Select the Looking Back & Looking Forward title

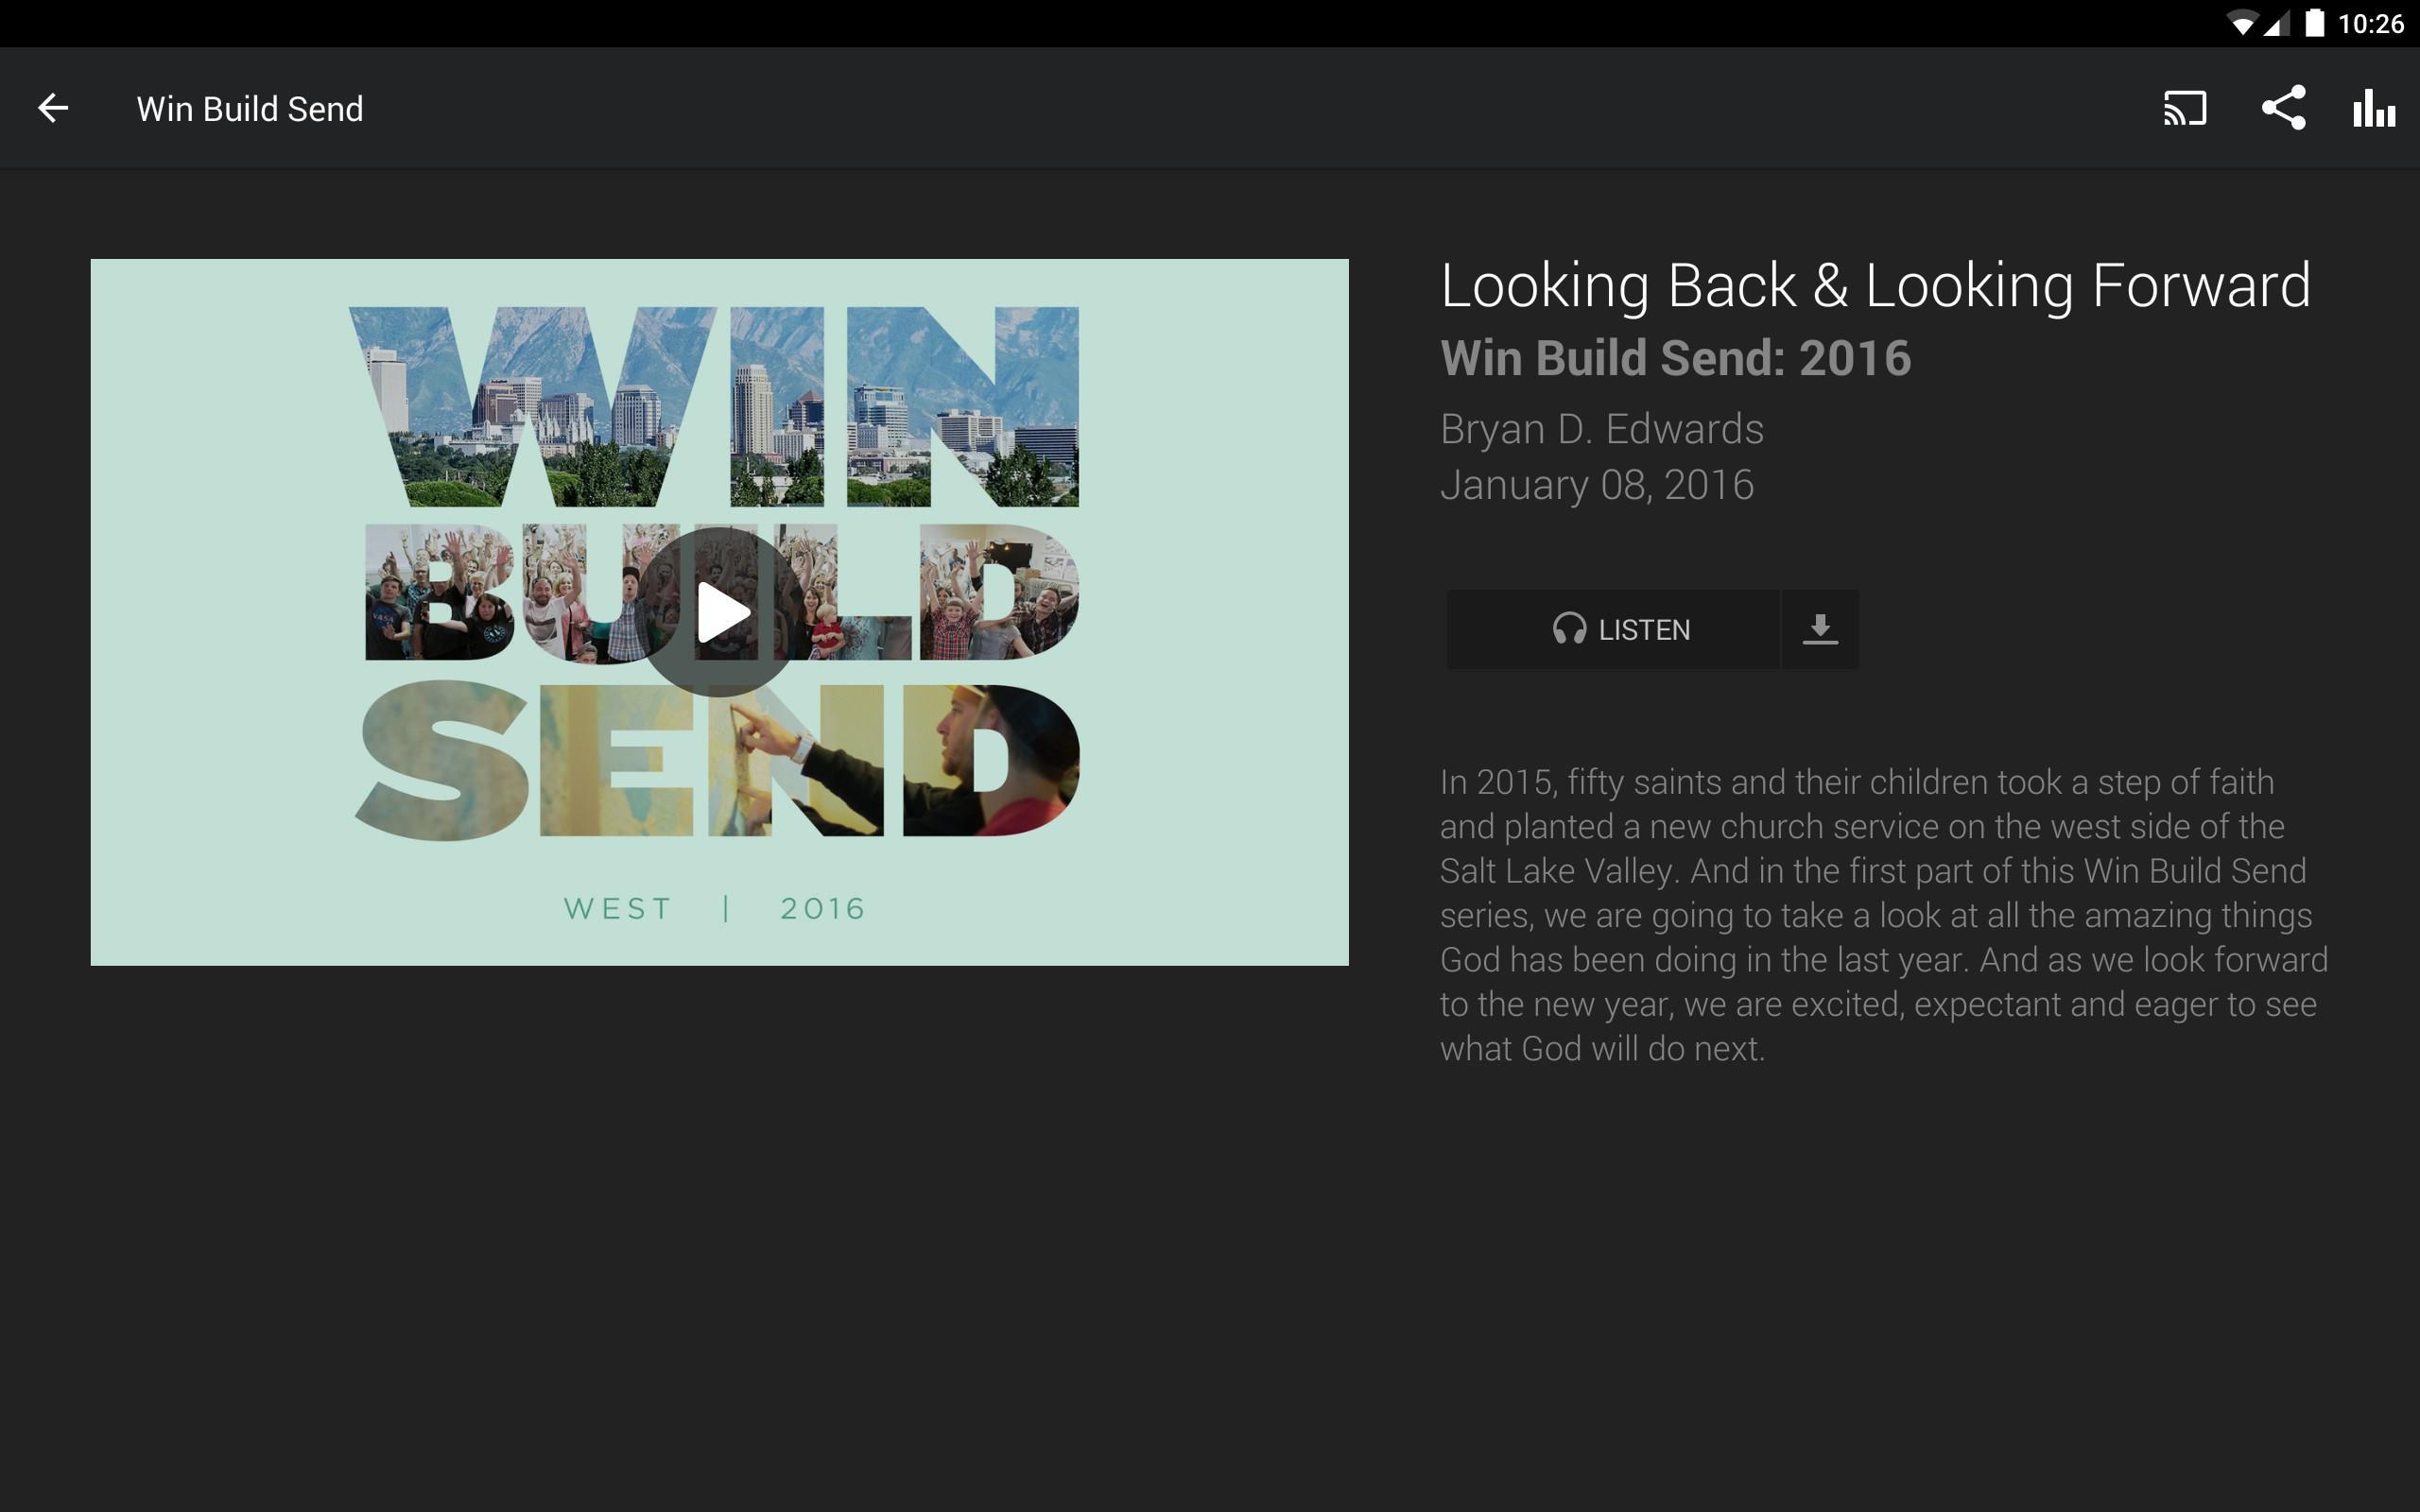[x=1876, y=286]
